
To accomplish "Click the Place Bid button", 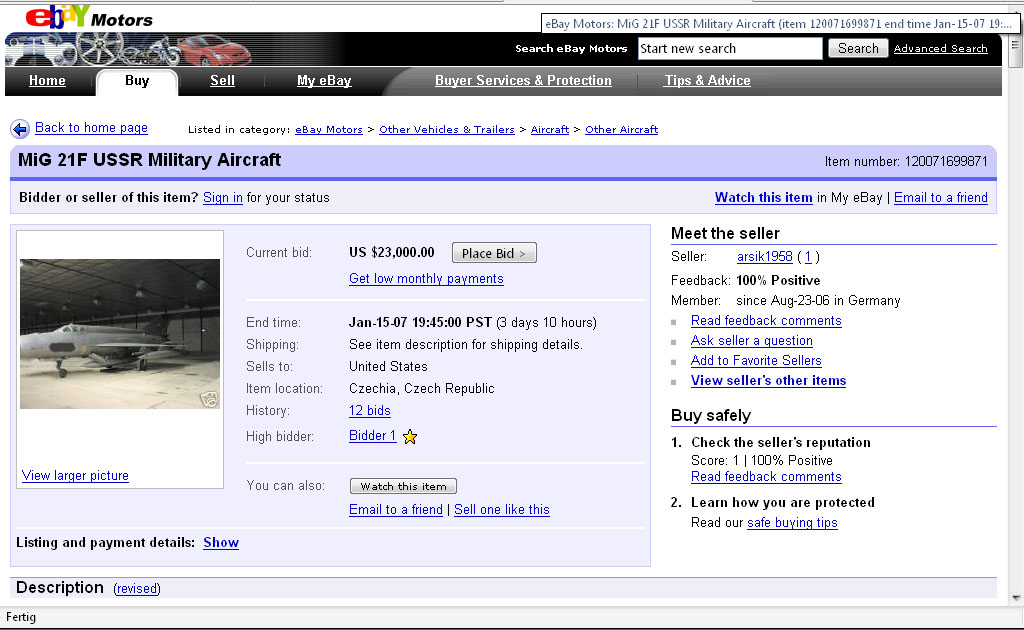I will 494,253.
